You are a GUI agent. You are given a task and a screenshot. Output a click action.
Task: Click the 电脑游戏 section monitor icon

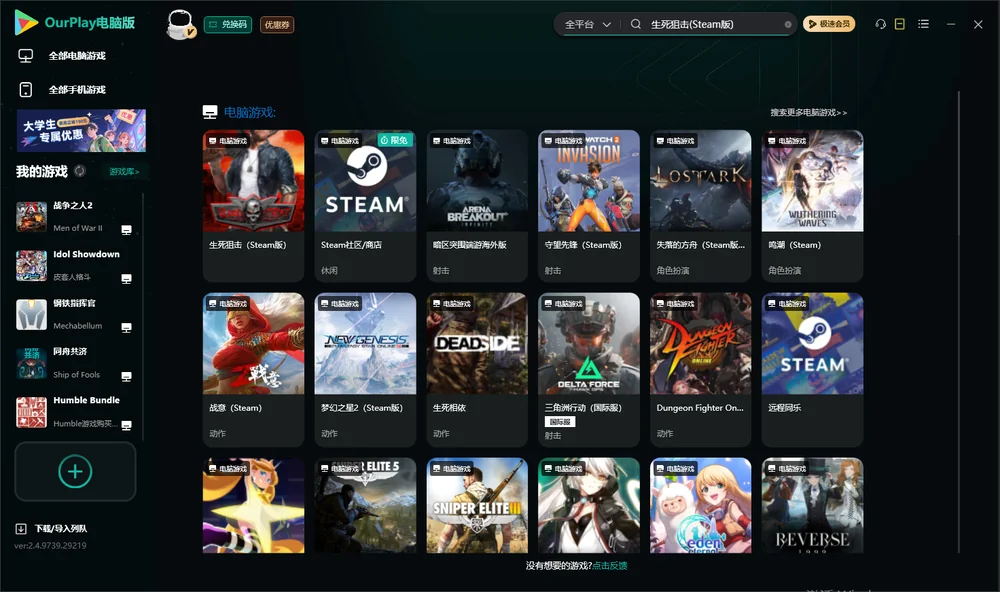point(210,112)
